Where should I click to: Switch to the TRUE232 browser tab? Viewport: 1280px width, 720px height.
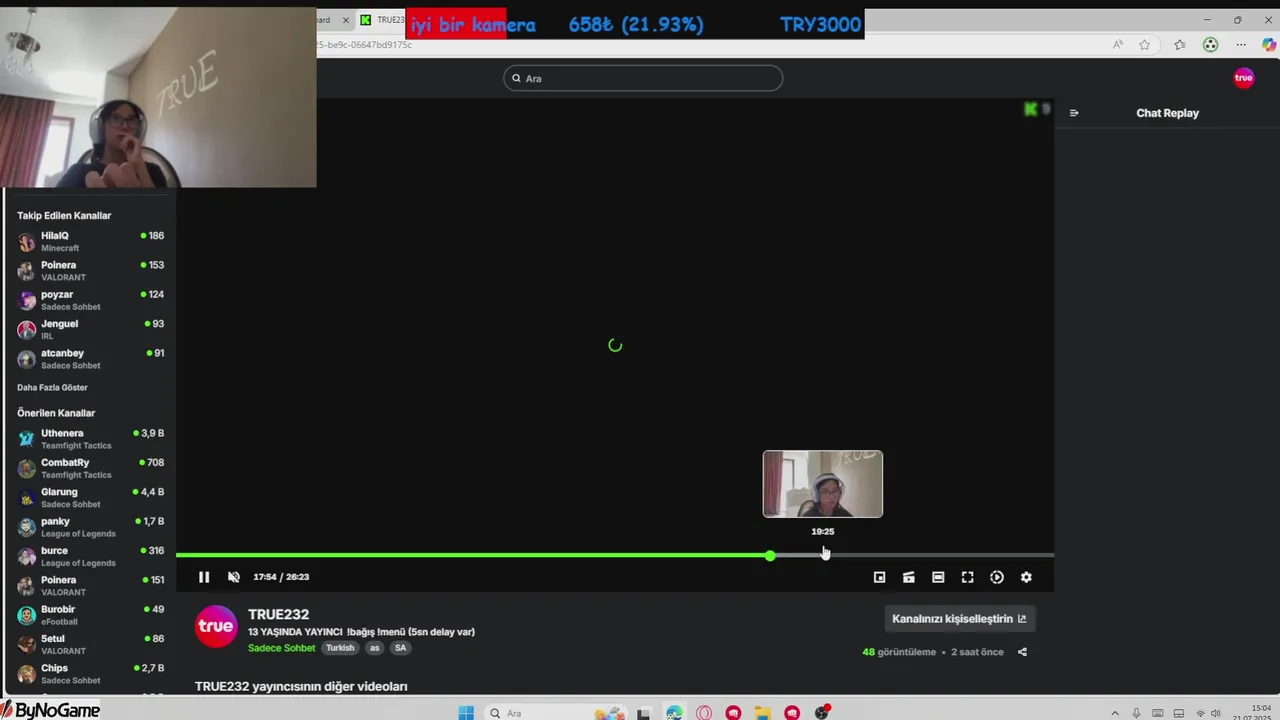381,20
